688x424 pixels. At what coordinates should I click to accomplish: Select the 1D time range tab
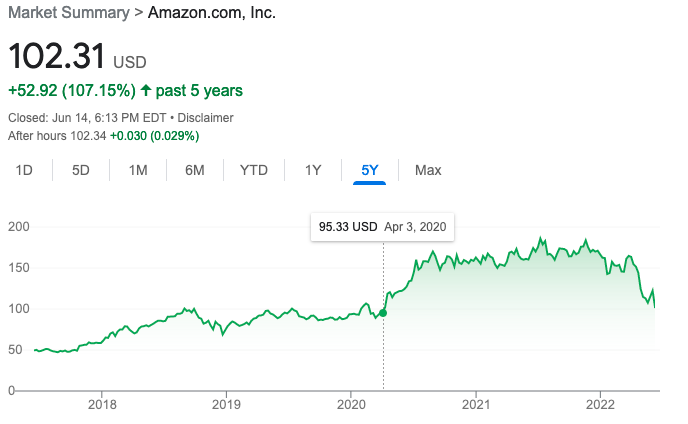click(x=24, y=170)
